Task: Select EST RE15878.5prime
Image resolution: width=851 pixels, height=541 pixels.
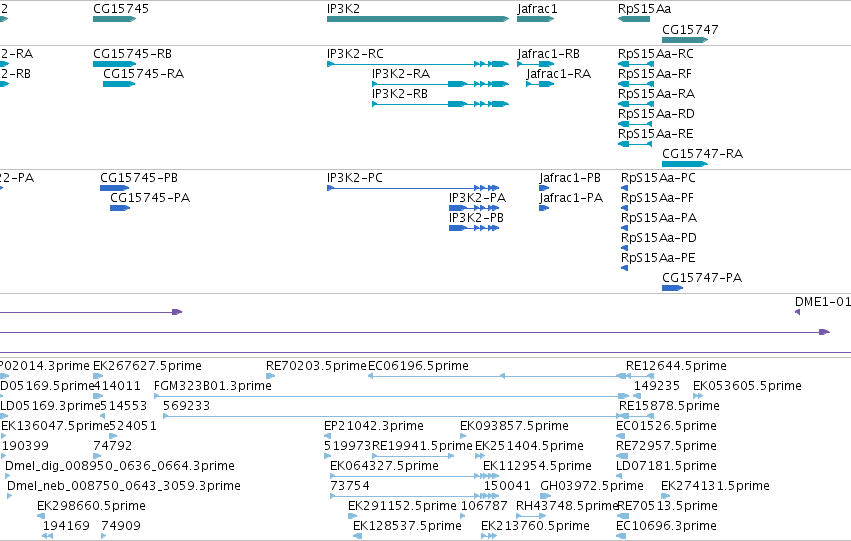Action: pyautogui.click(x=669, y=406)
